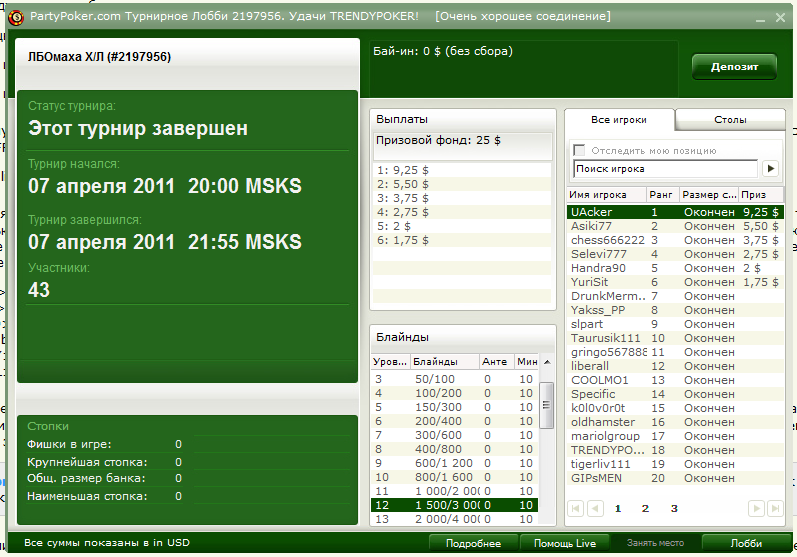The height and width of the screenshot is (557, 797).
Task: Select player UAcker row
Action: (675, 212)
